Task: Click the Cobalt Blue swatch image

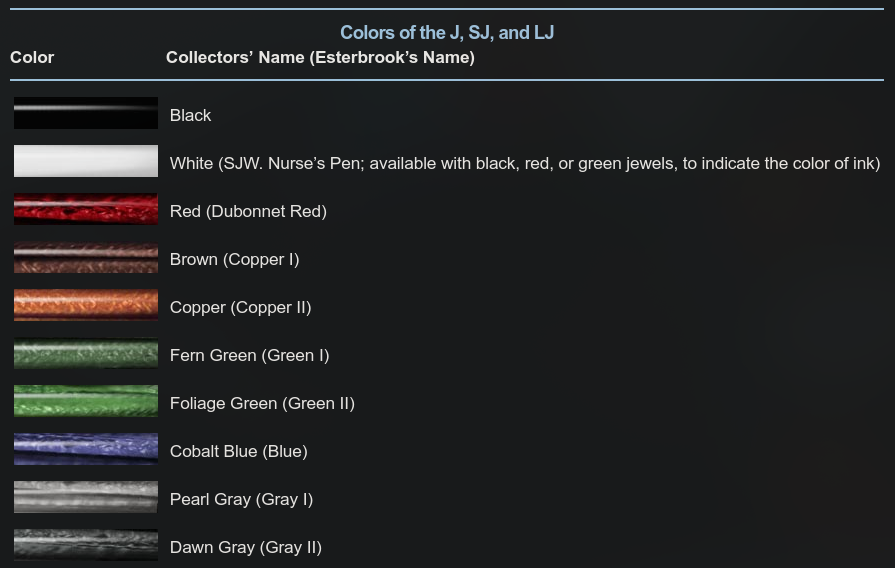Action: click(86, 449)
